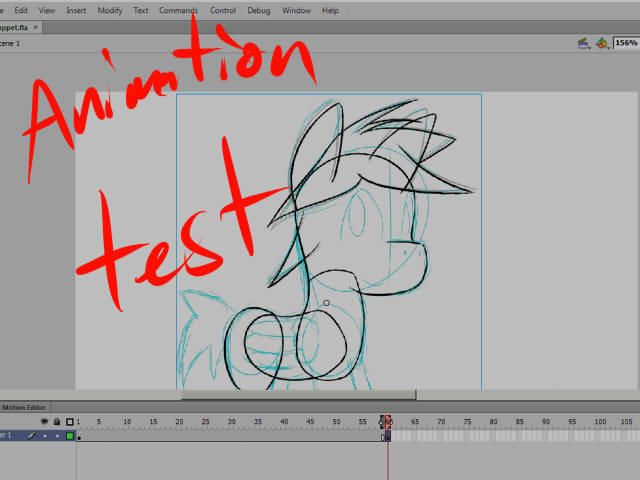Open the Edit Scene clapperboard dropdown

coord(584,43)
